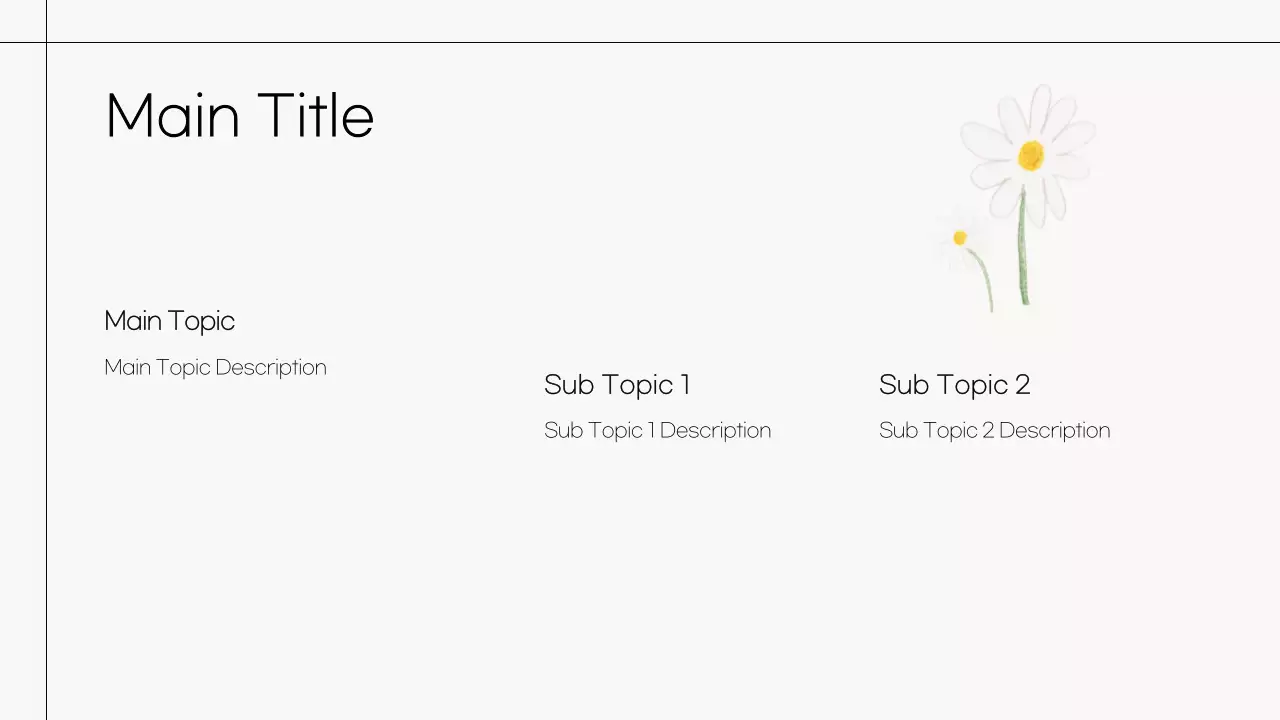Select the Sub Topic 2 heading

pyautogui.click(x=954, y=385)
